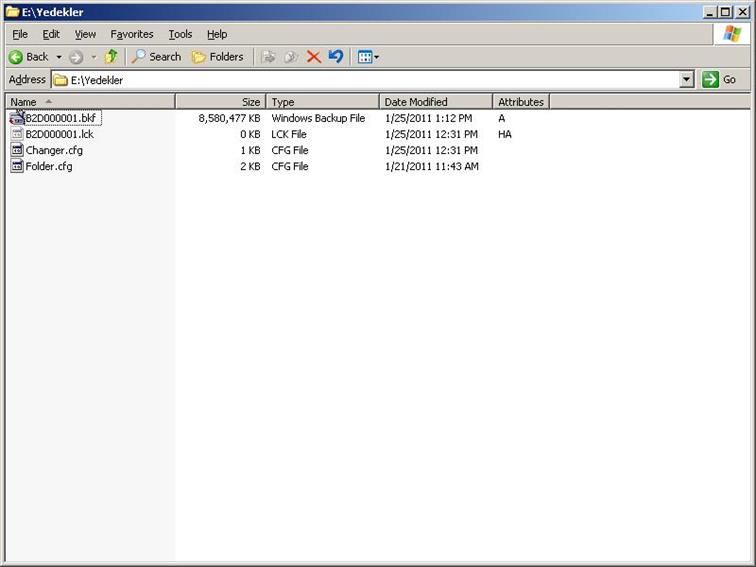Click the Changer.cfg file name
756x567 pixels.
54,150
